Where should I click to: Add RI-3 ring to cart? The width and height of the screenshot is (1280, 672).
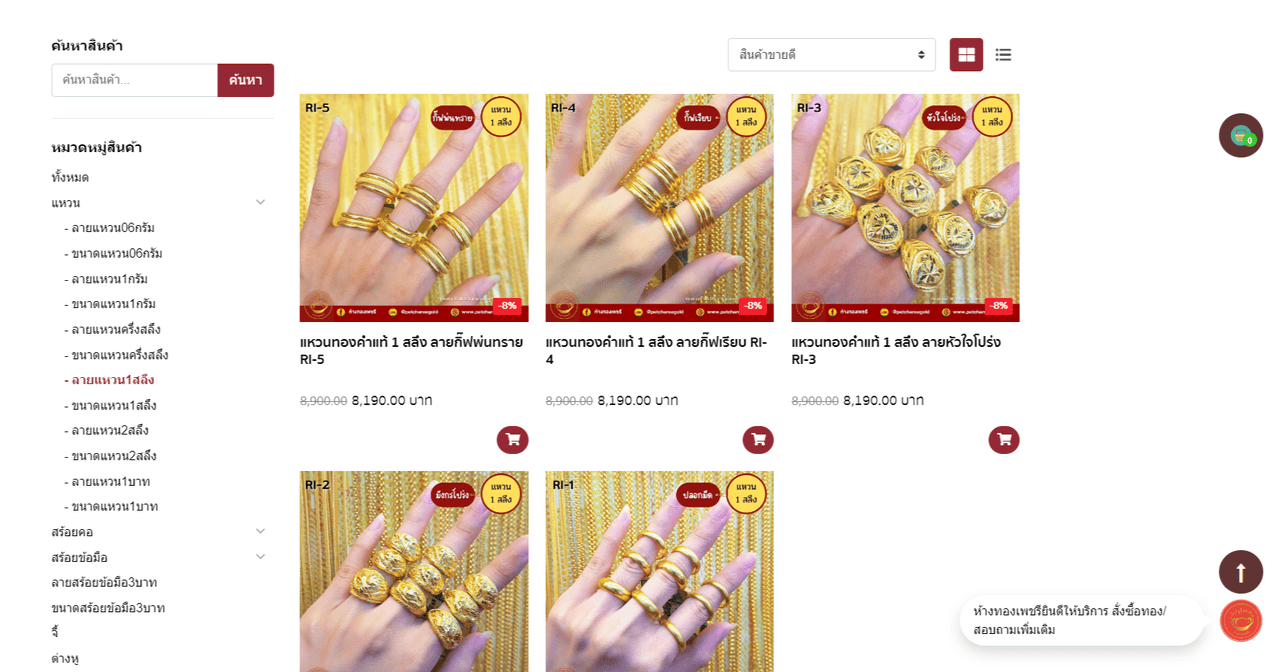(x=1004, y=440)
